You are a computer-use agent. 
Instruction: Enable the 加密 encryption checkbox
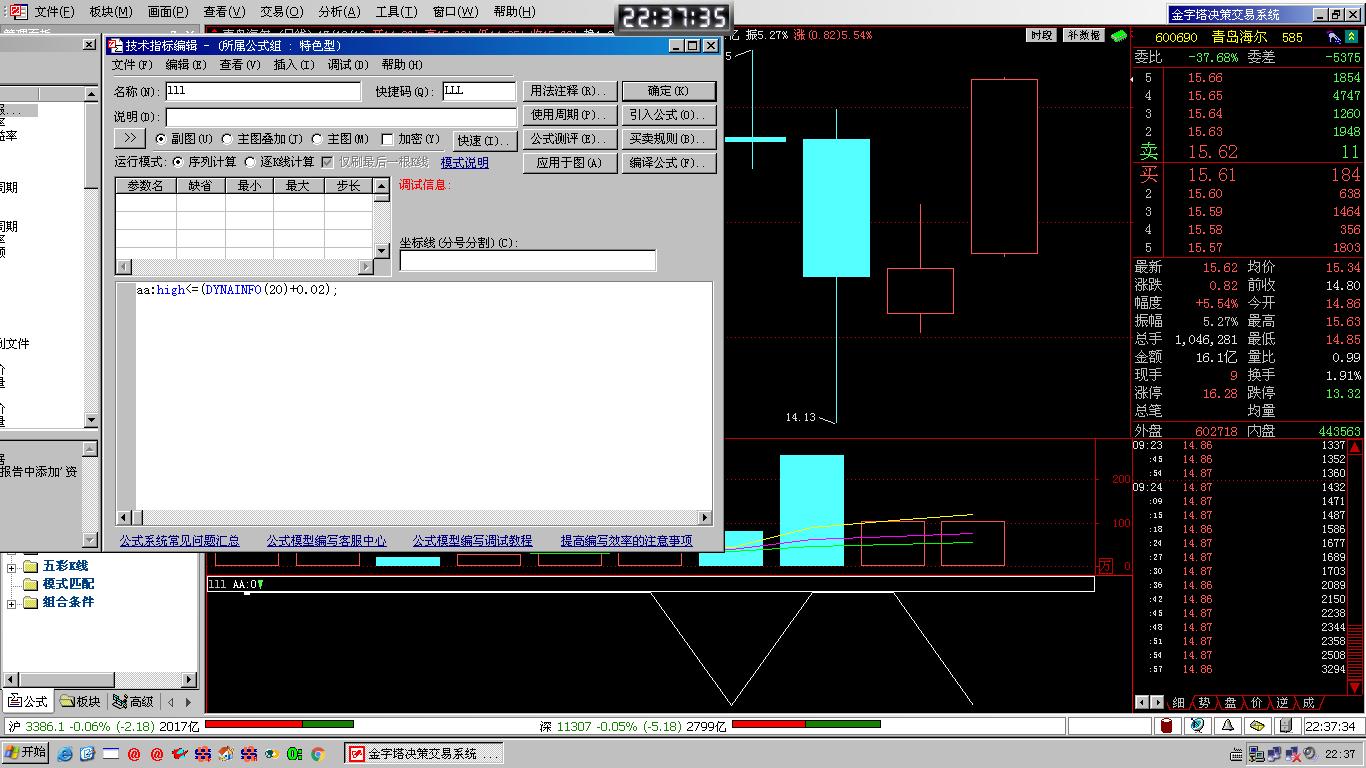(x=388, y=139)
